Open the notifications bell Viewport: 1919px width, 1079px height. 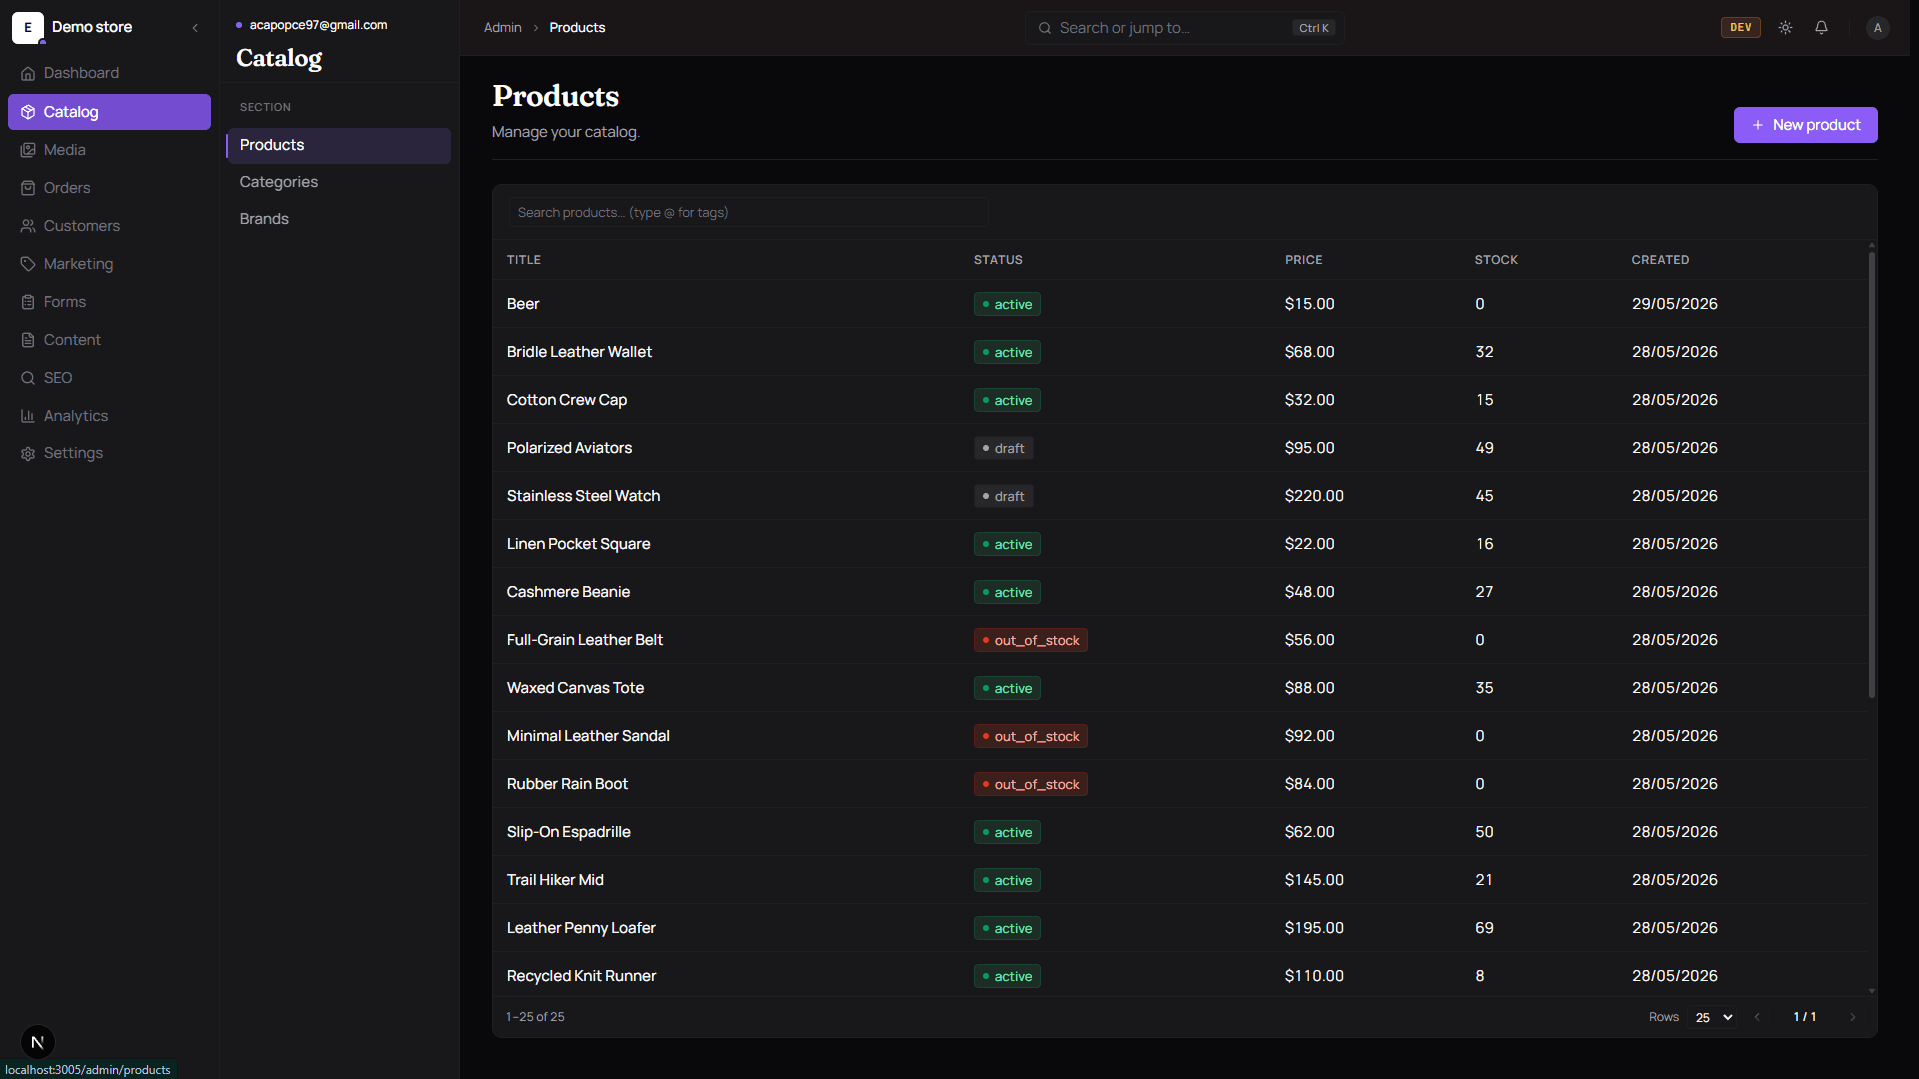(1821, 28)
